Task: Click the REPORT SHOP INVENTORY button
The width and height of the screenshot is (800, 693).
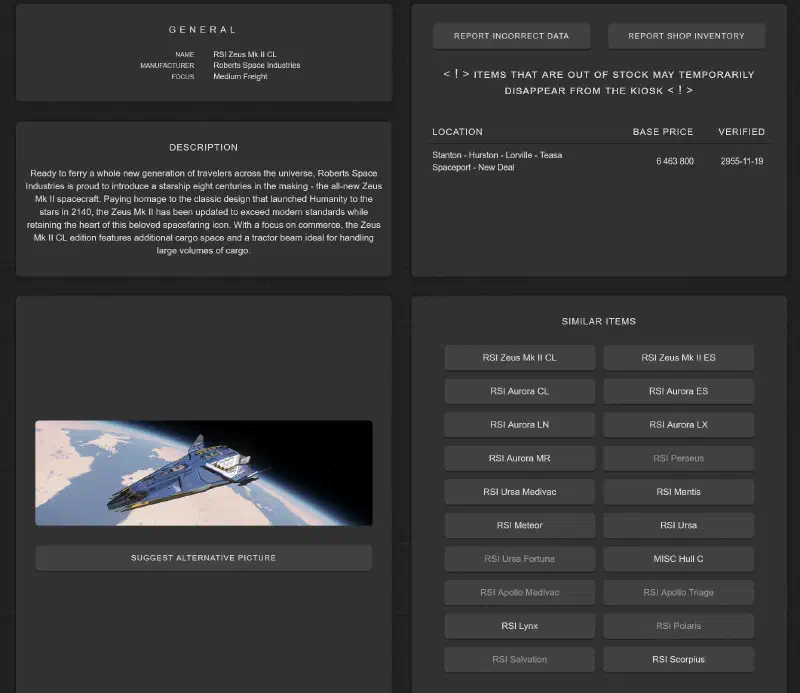Action: click(686, 36)
